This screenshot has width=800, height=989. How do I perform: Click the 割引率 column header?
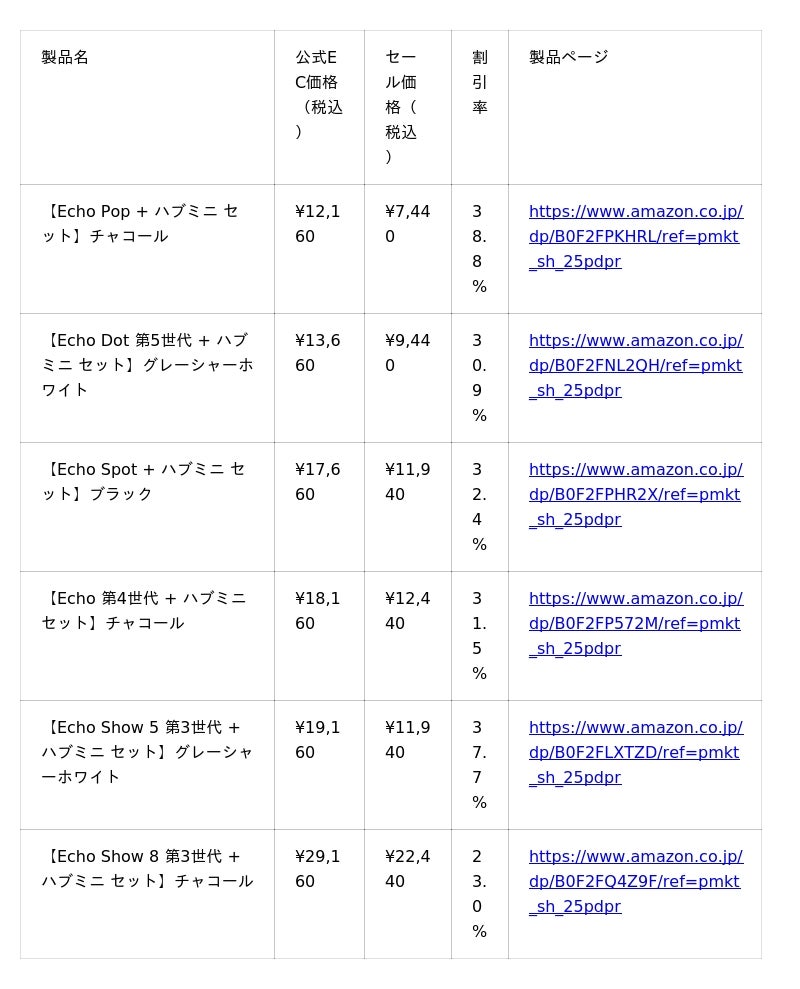click(x=480, y=82)
